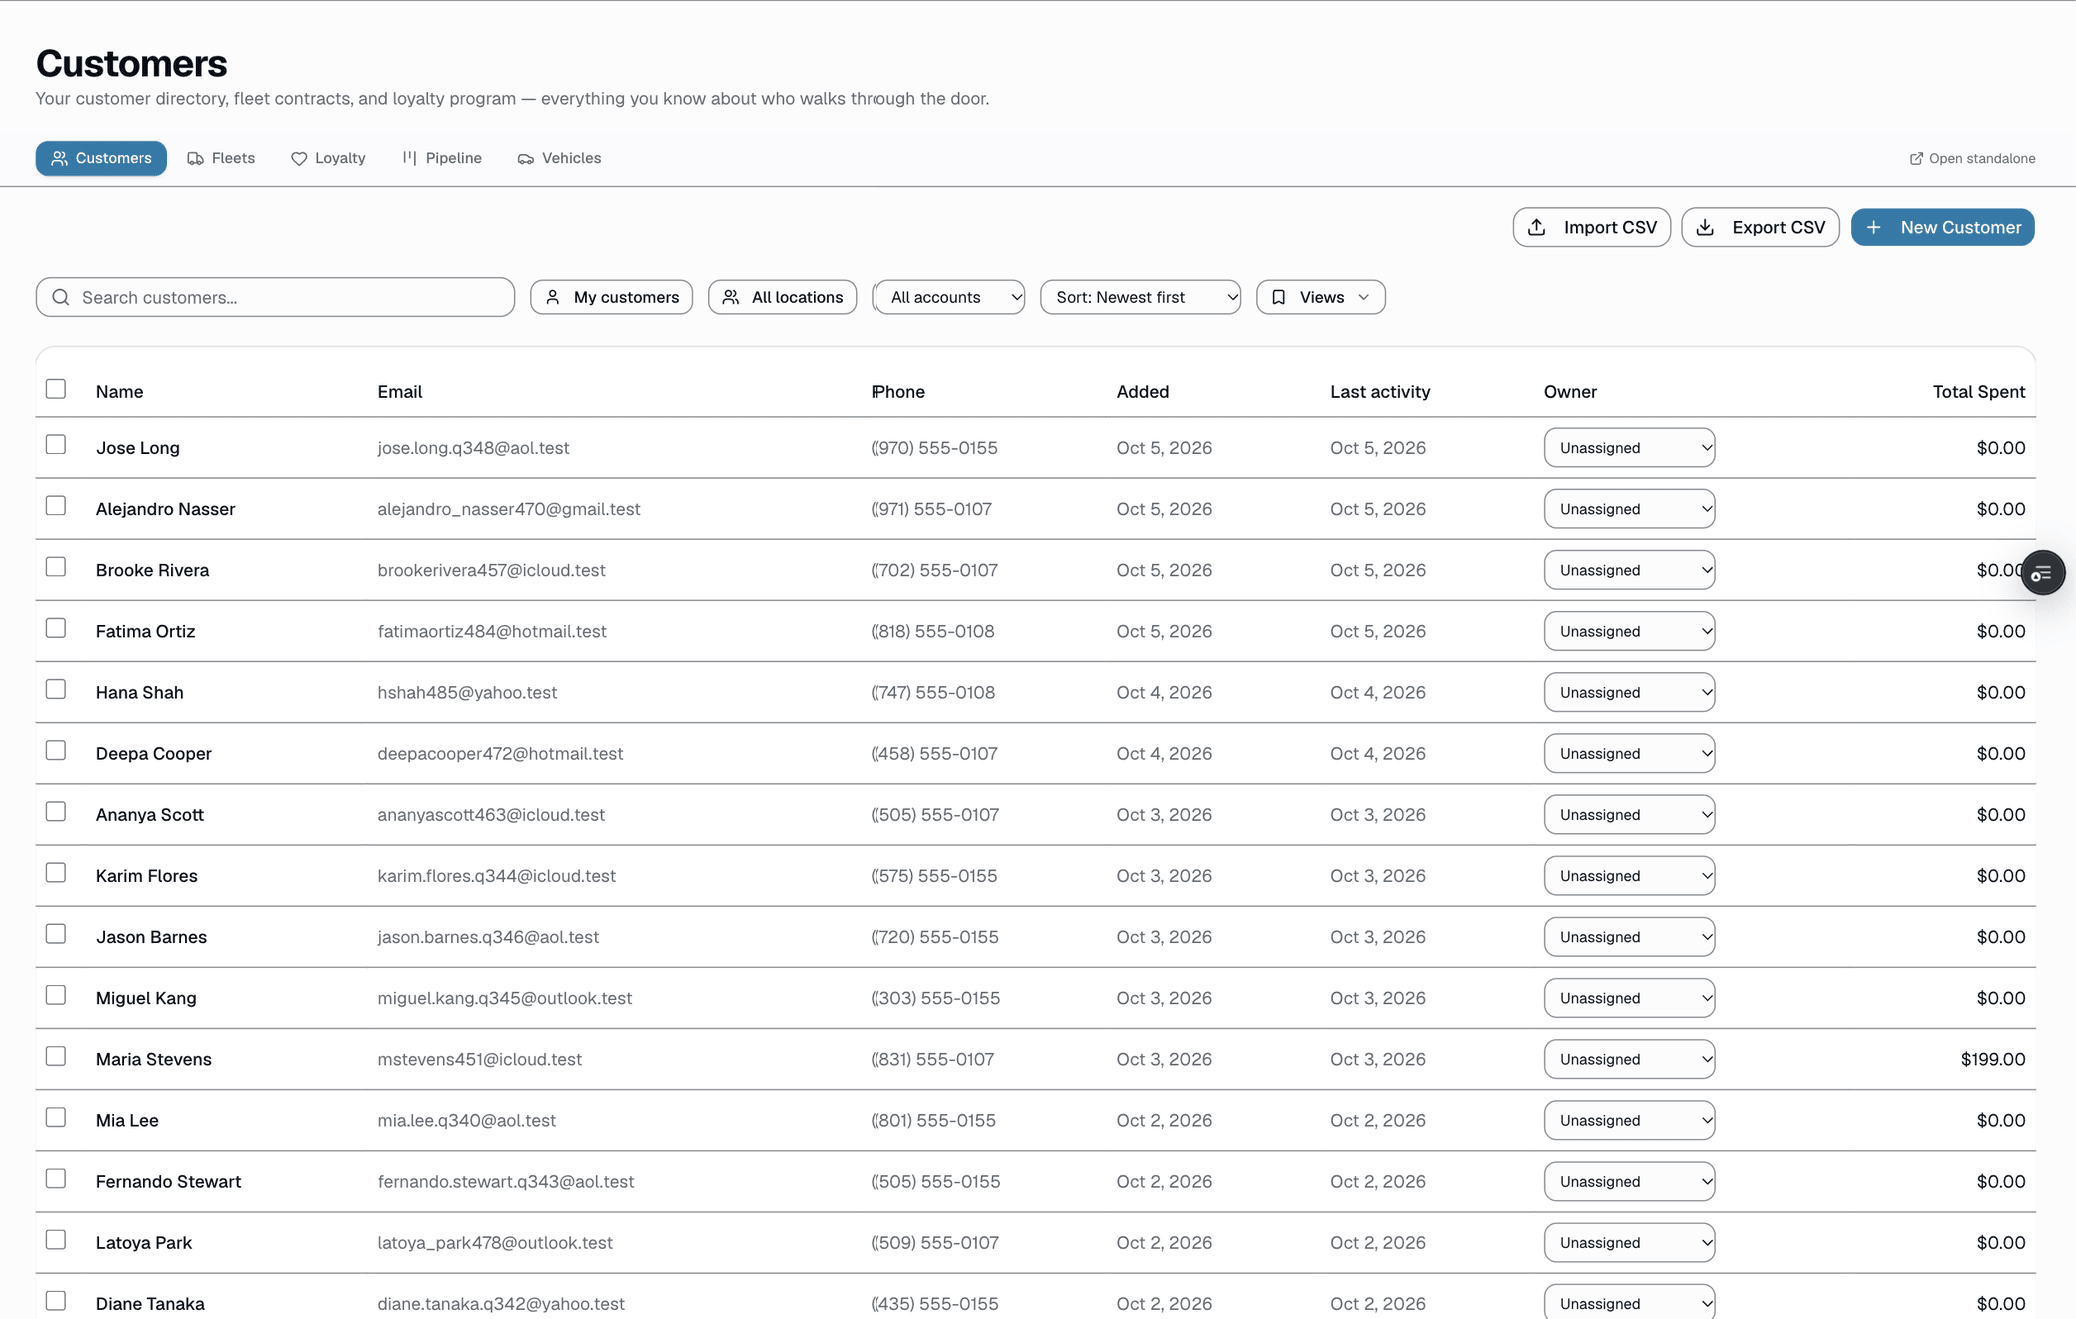Open the Open standalone link
This screenshot has height=1319, width=2076.
pos(1972,159)
